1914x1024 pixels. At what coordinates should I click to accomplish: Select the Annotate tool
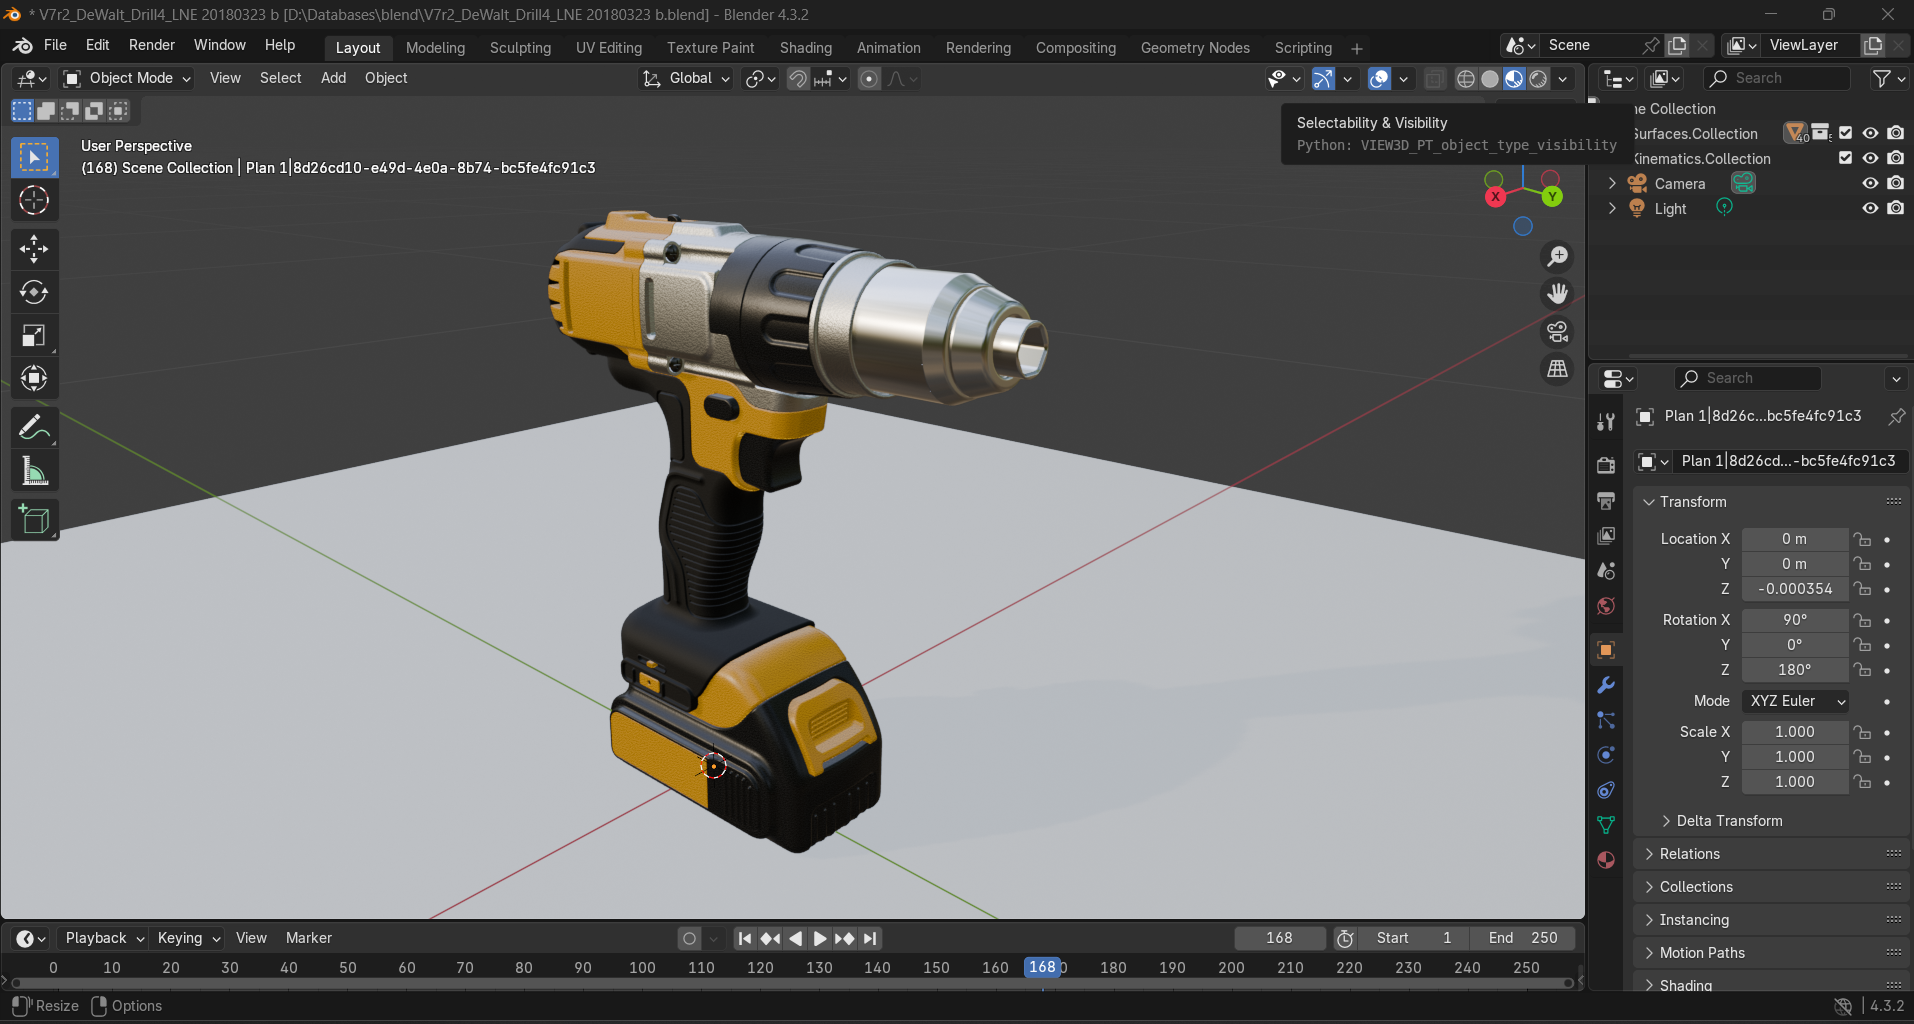(x=34, y=427)
